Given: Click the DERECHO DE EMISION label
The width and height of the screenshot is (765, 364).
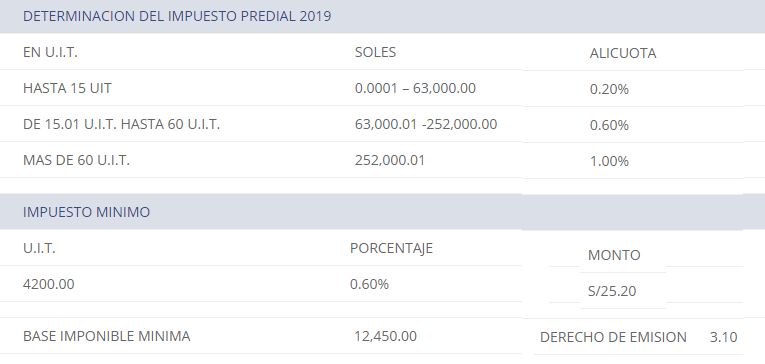Looking at the screenshot, I should [613, 337].
